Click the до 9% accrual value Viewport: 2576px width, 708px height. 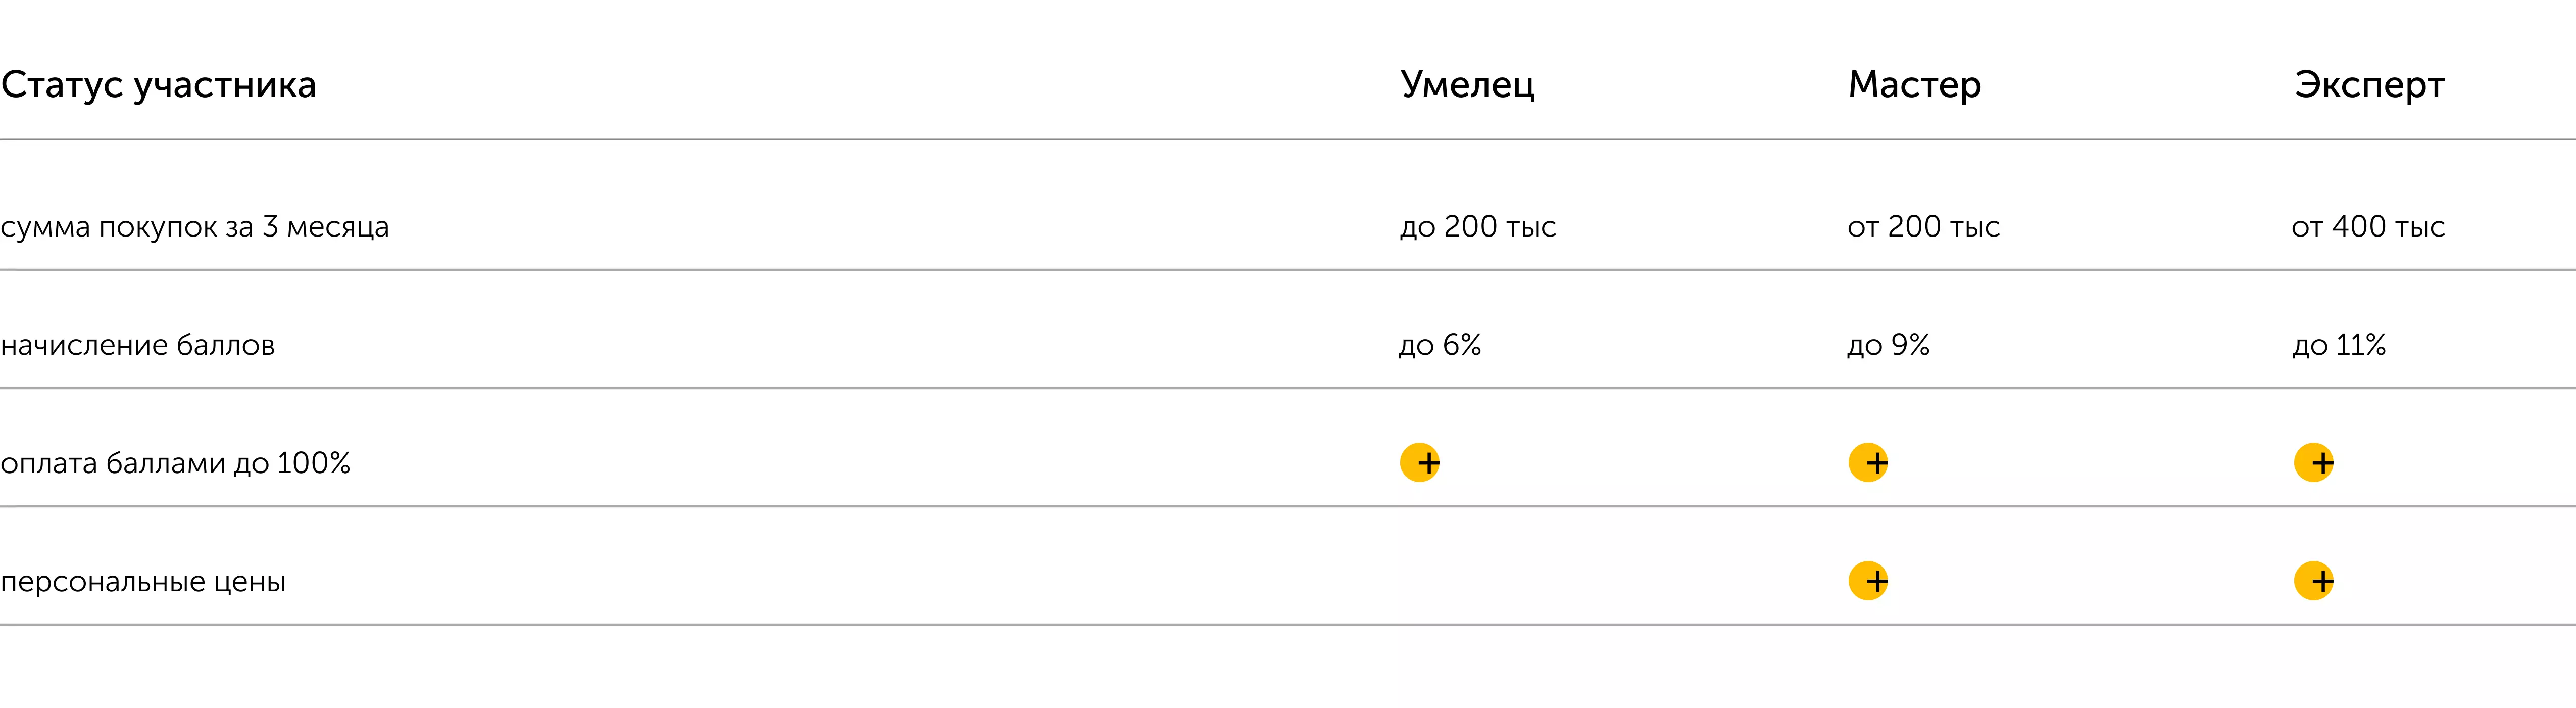click(x=1887, y=345)
